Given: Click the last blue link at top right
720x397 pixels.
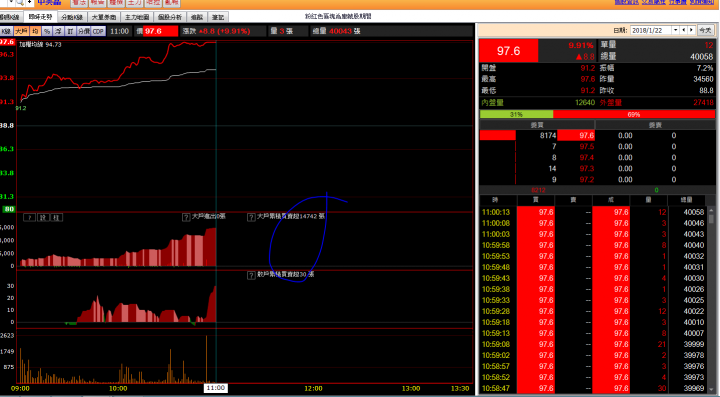Looking at the screenshot, I should tap(702, 2).
